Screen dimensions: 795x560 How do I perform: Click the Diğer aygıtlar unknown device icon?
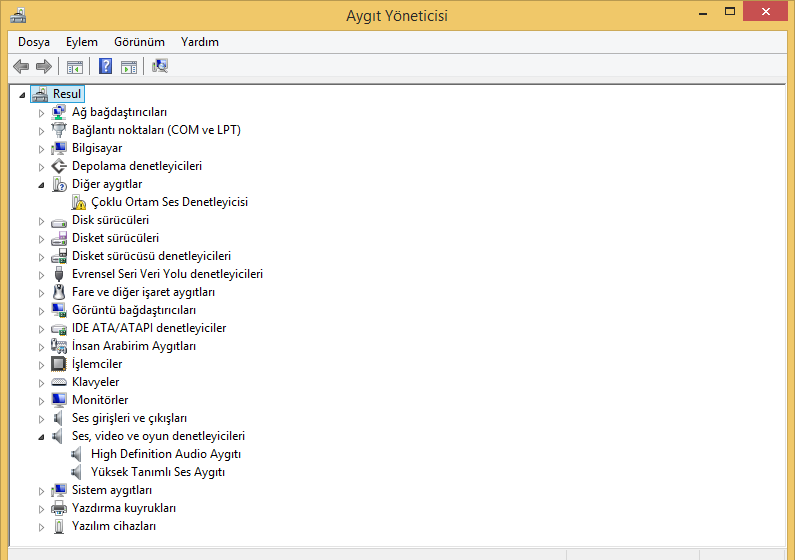[x=59, y=184]
